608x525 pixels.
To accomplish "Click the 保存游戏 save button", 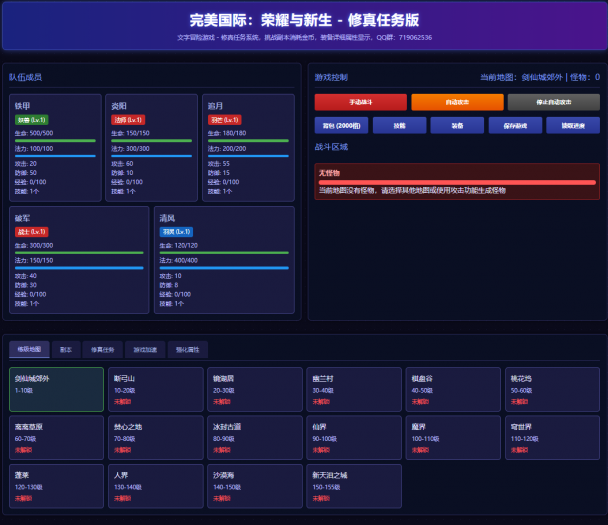I will [x=514, y=126].
